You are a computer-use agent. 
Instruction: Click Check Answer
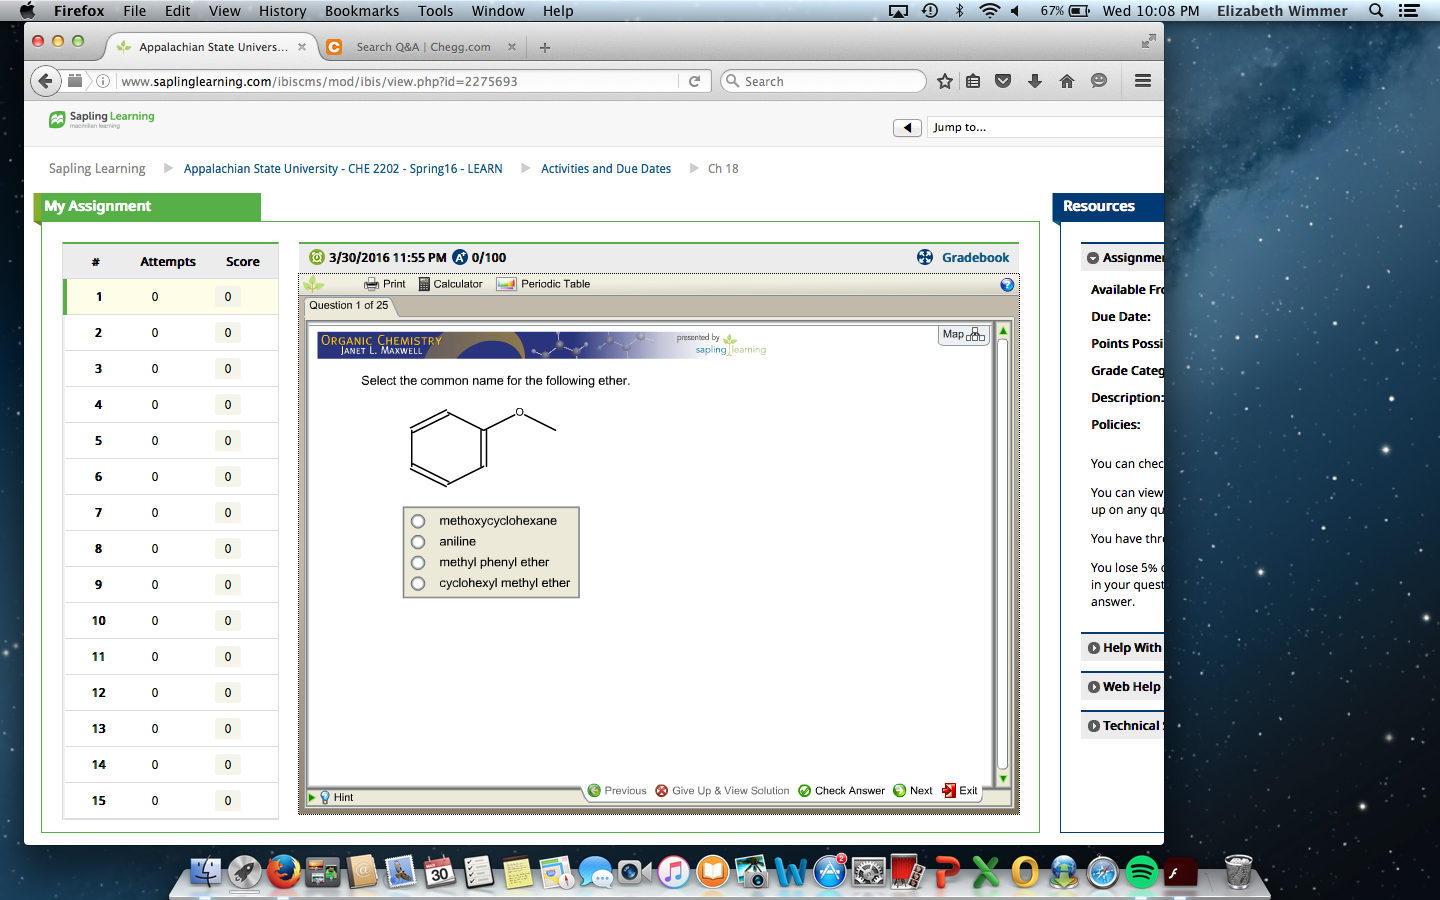click(x=840, y=791)
